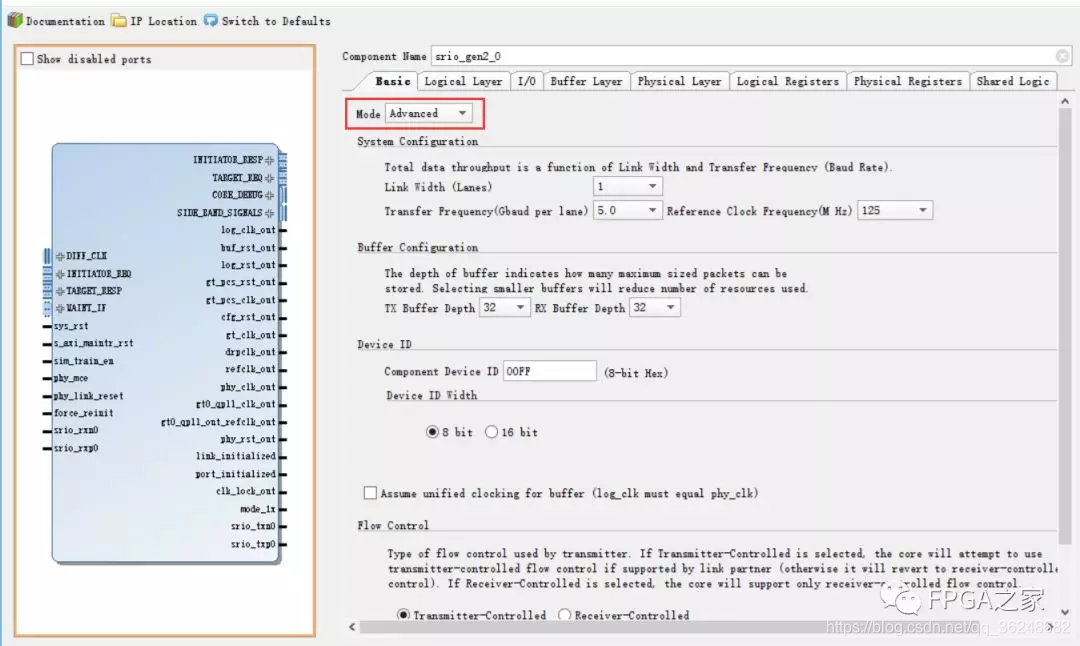
Task: Clear the Component Name field with the x icon
Action: click(x=1063, y=56)
